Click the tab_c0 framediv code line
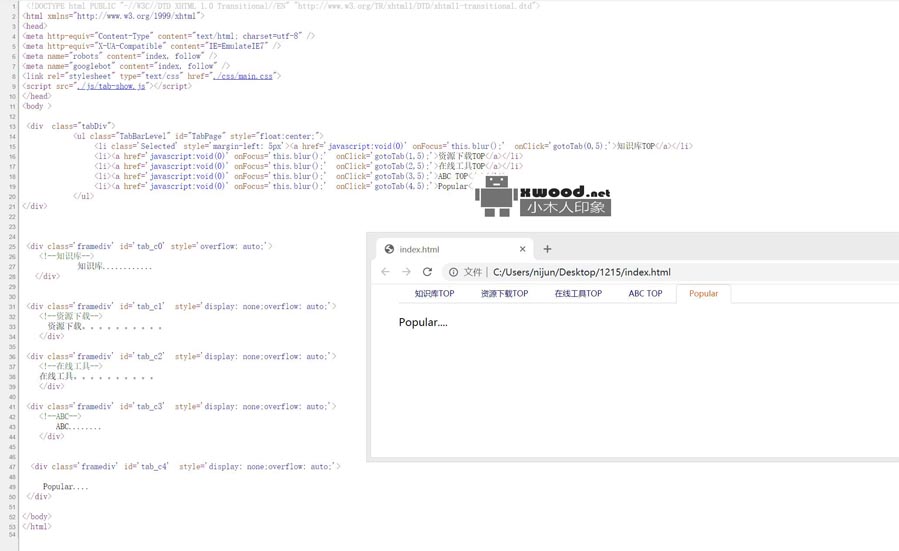Screen dimensions: 899x551 [149, 246]
